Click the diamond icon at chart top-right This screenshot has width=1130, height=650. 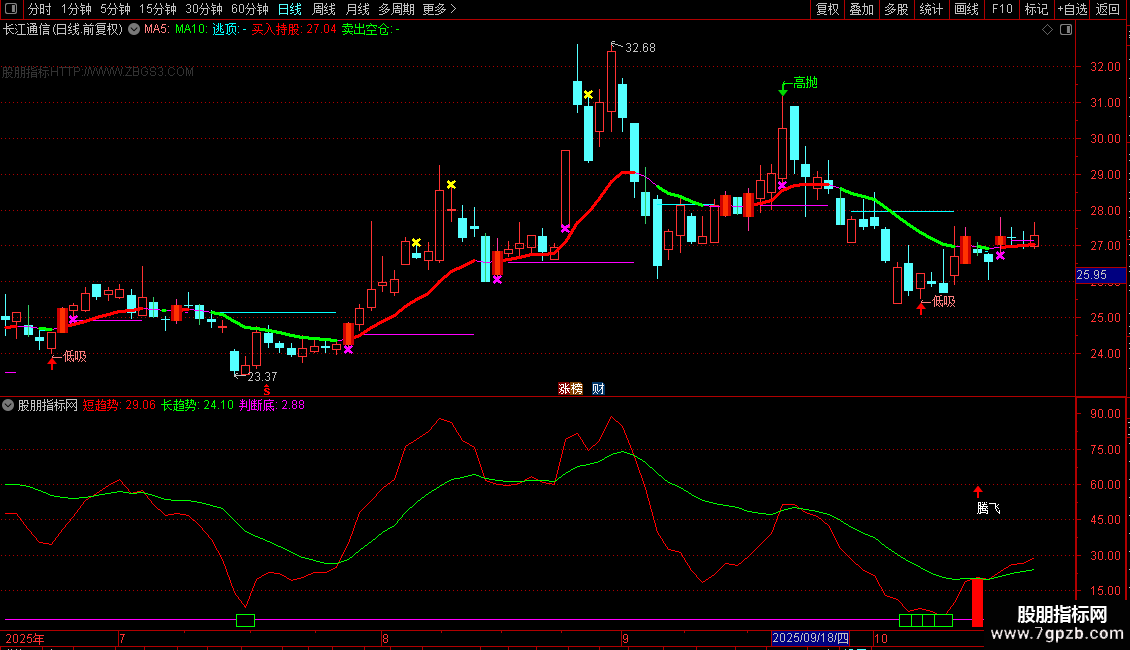[1047, 30]
